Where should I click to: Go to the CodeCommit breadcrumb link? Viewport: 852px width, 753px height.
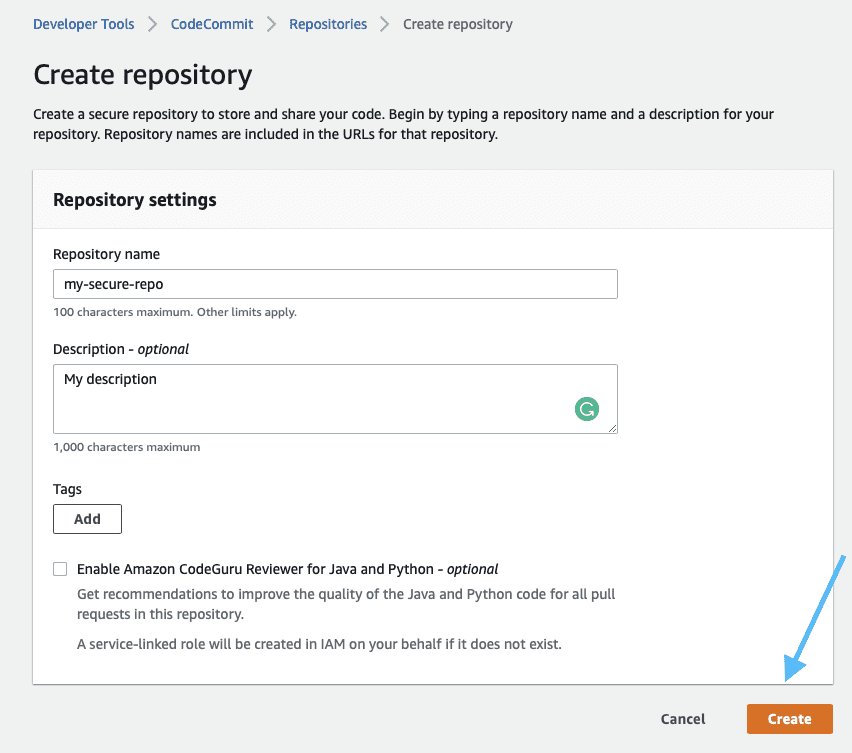212,24
